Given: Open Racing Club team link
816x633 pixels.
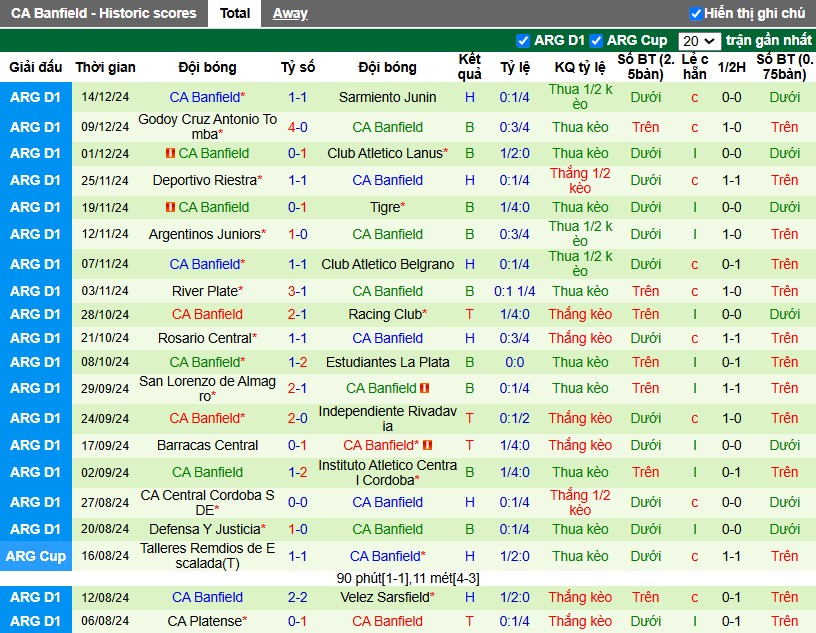Looking at the screenshot, I should point(385,314).
